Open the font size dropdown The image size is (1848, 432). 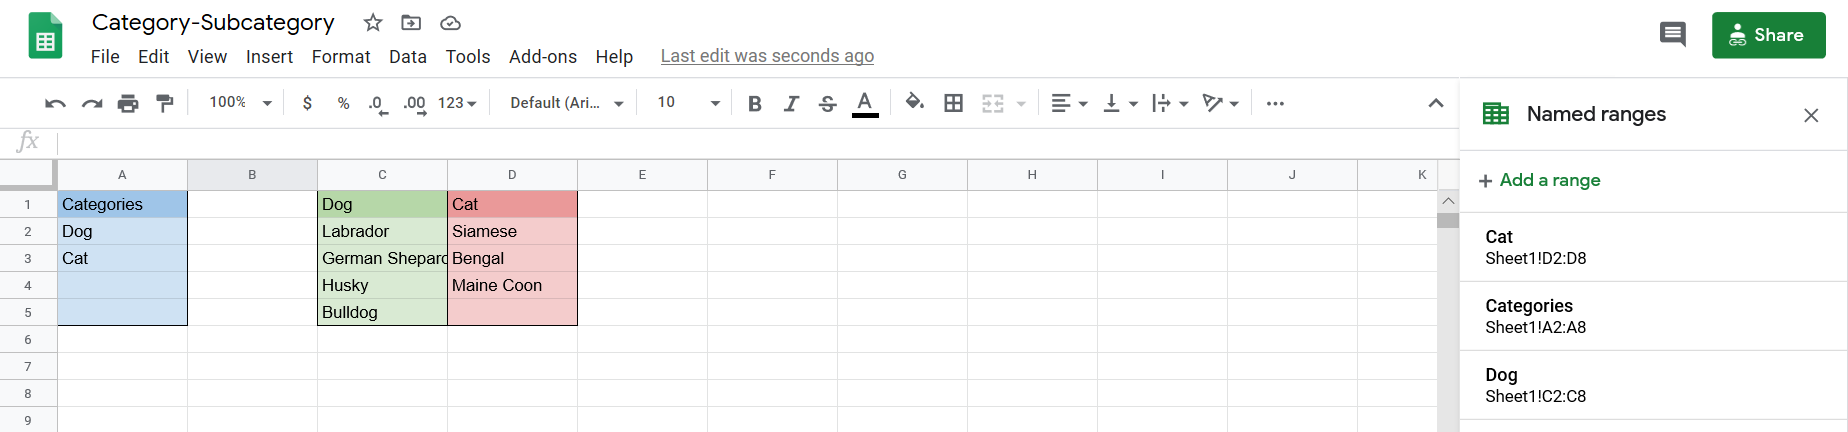[688, 103]
